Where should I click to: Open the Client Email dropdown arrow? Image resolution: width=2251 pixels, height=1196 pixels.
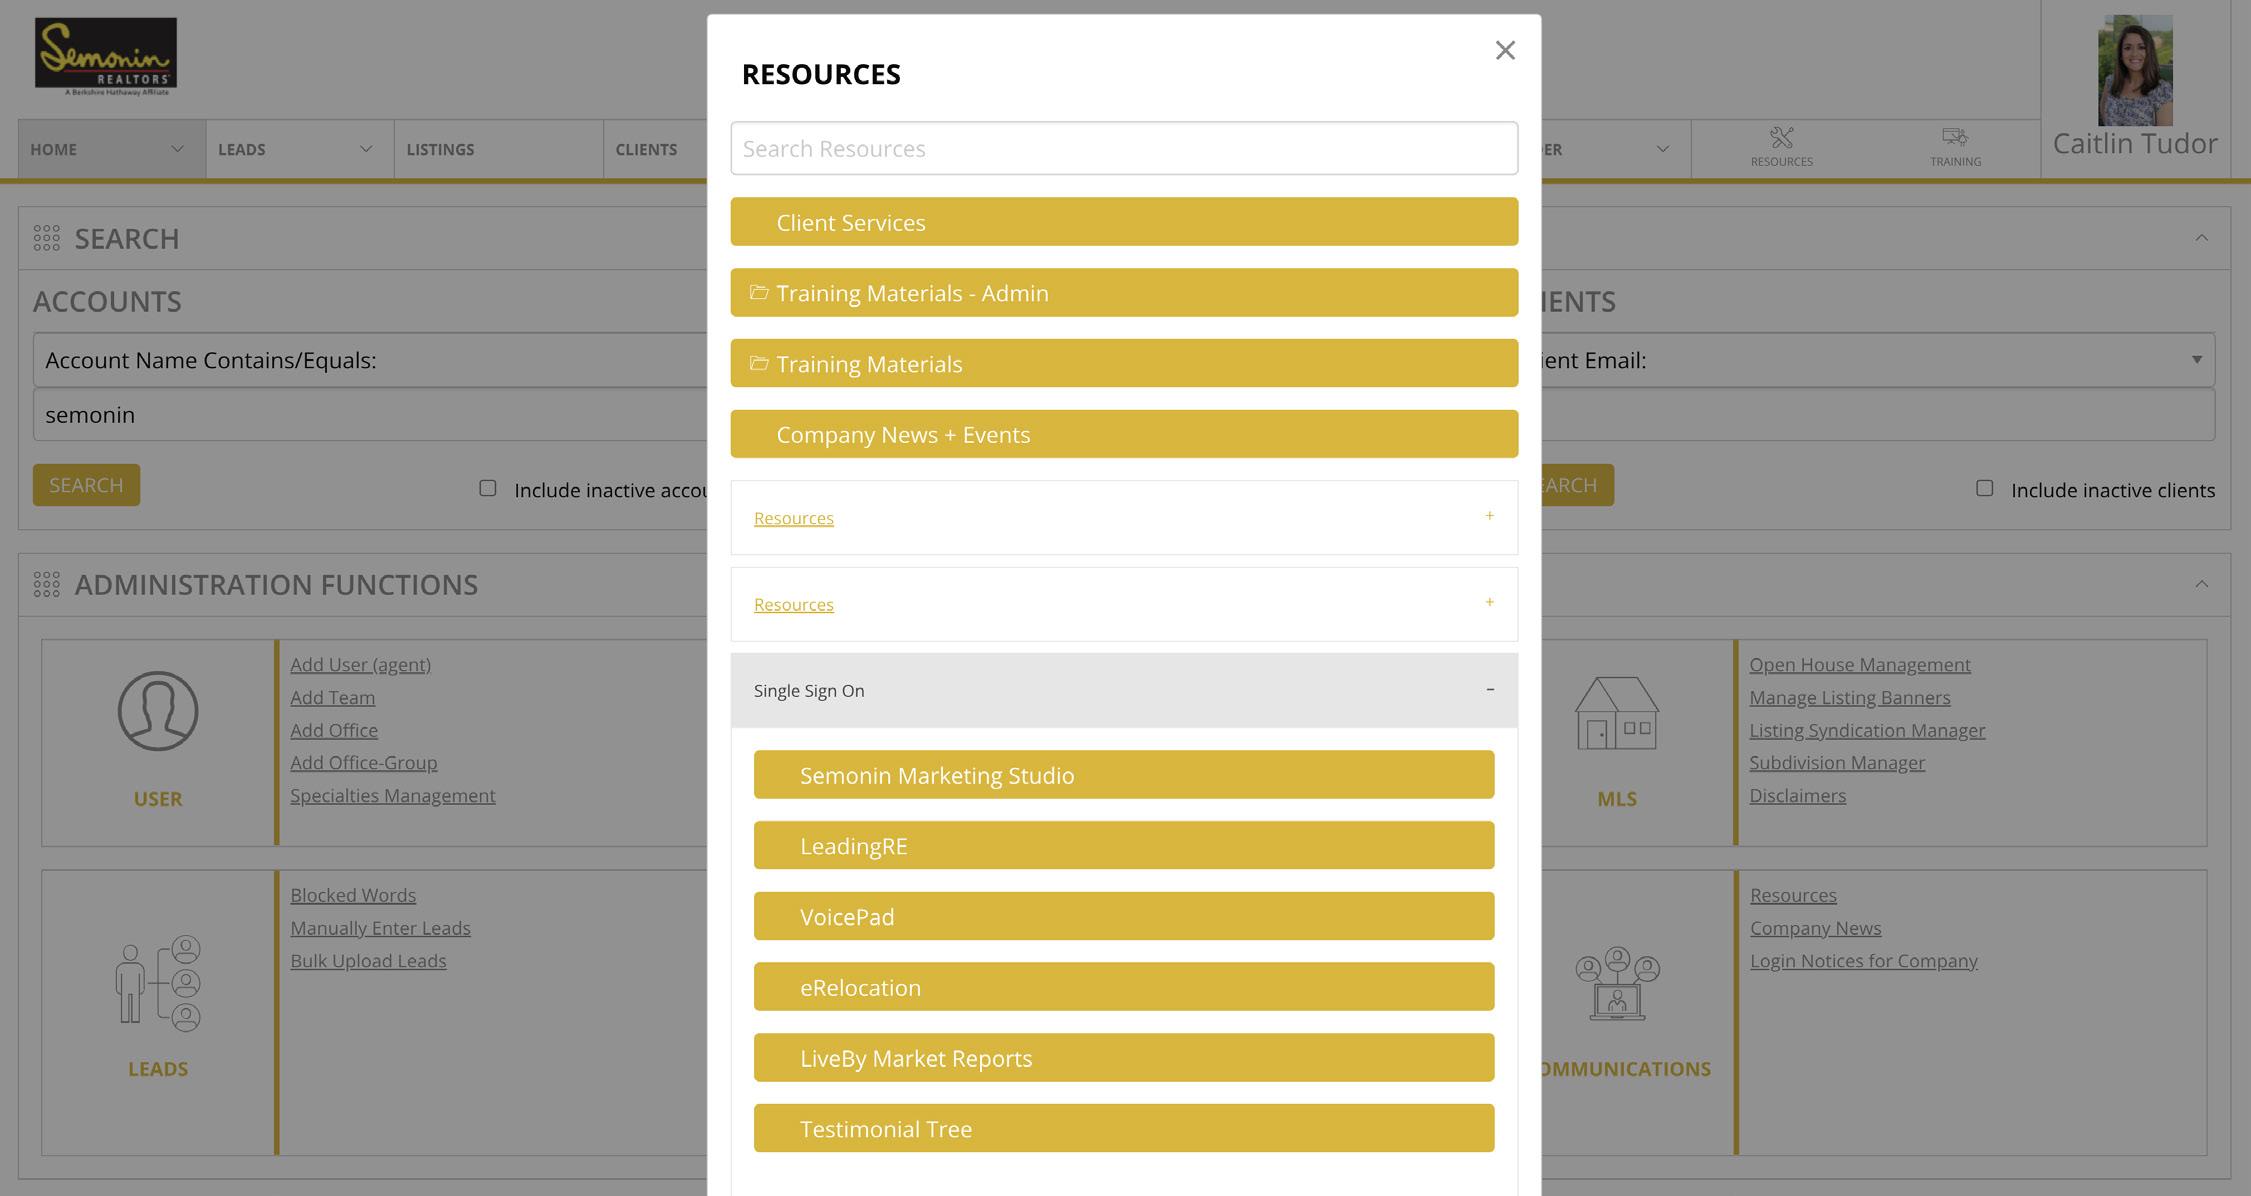tap(2196, 360)
